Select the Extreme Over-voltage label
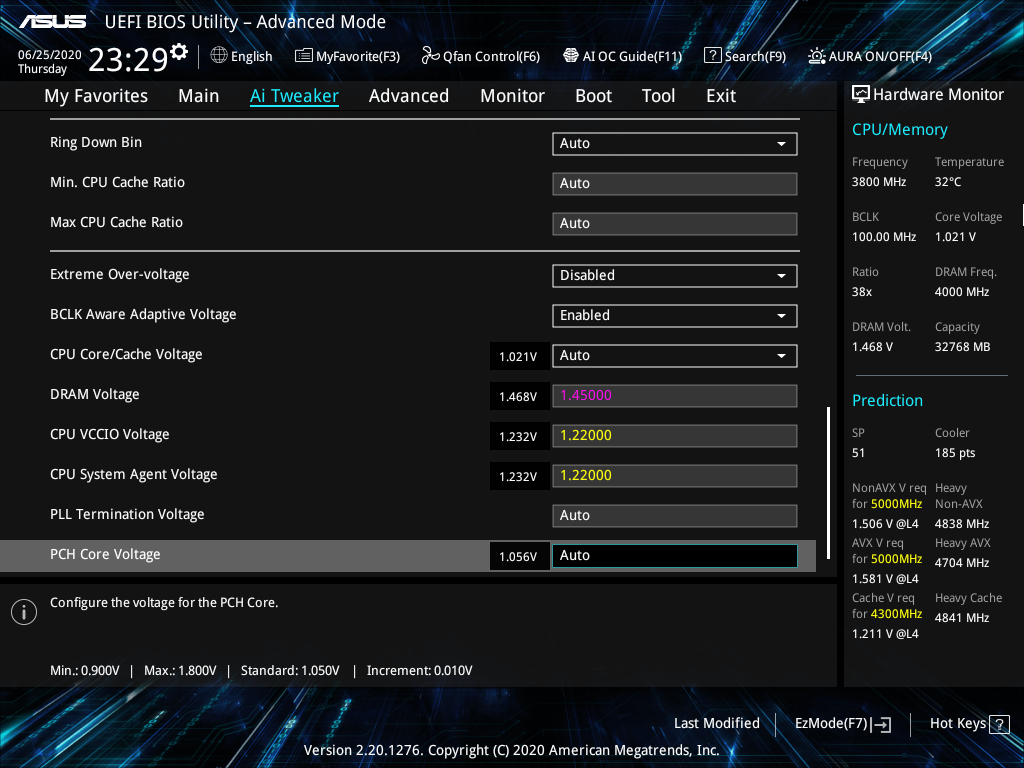This screenshot has width=1024, height=768. coord(120,274)
